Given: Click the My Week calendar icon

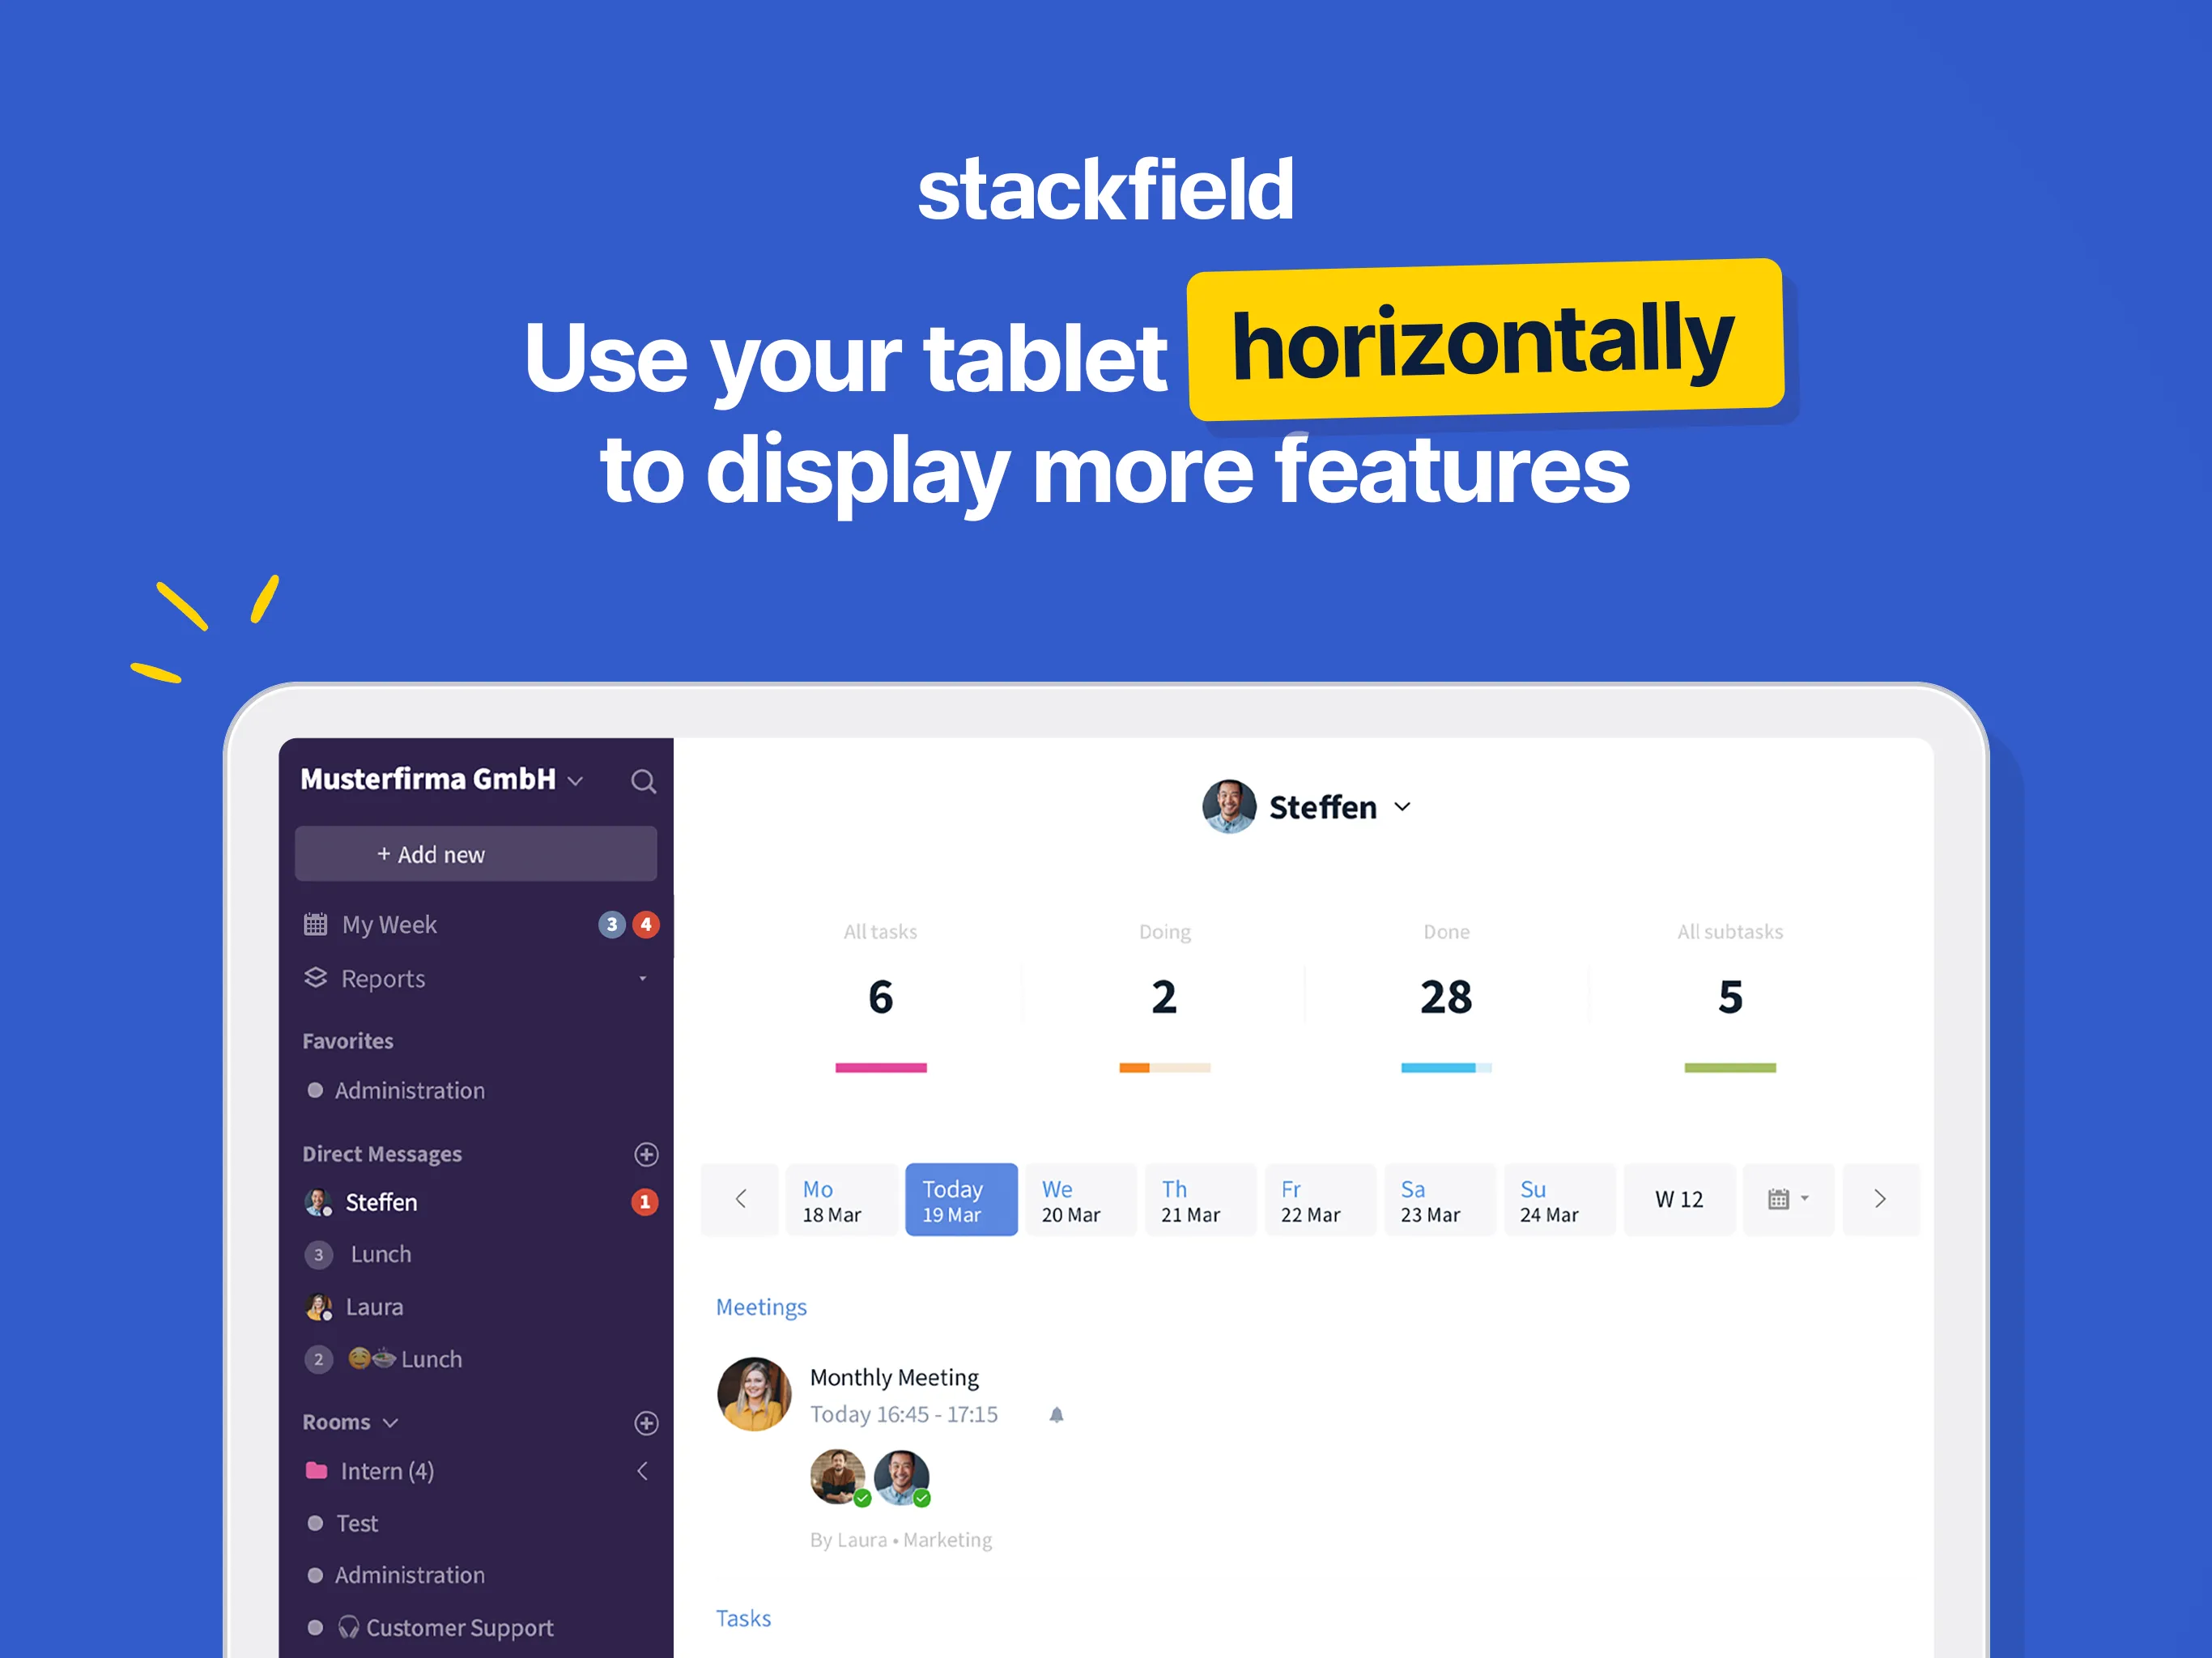Looking at the screenshot, I should click(321, 923).
